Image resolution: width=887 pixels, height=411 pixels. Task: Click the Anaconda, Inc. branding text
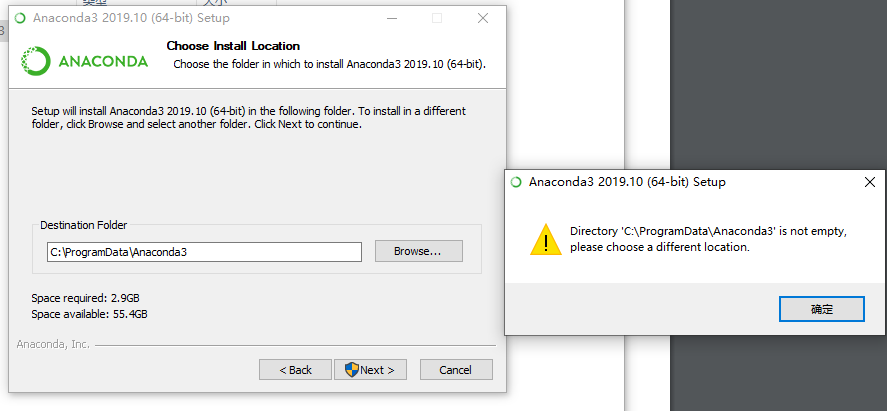click(x=53, y=344)
